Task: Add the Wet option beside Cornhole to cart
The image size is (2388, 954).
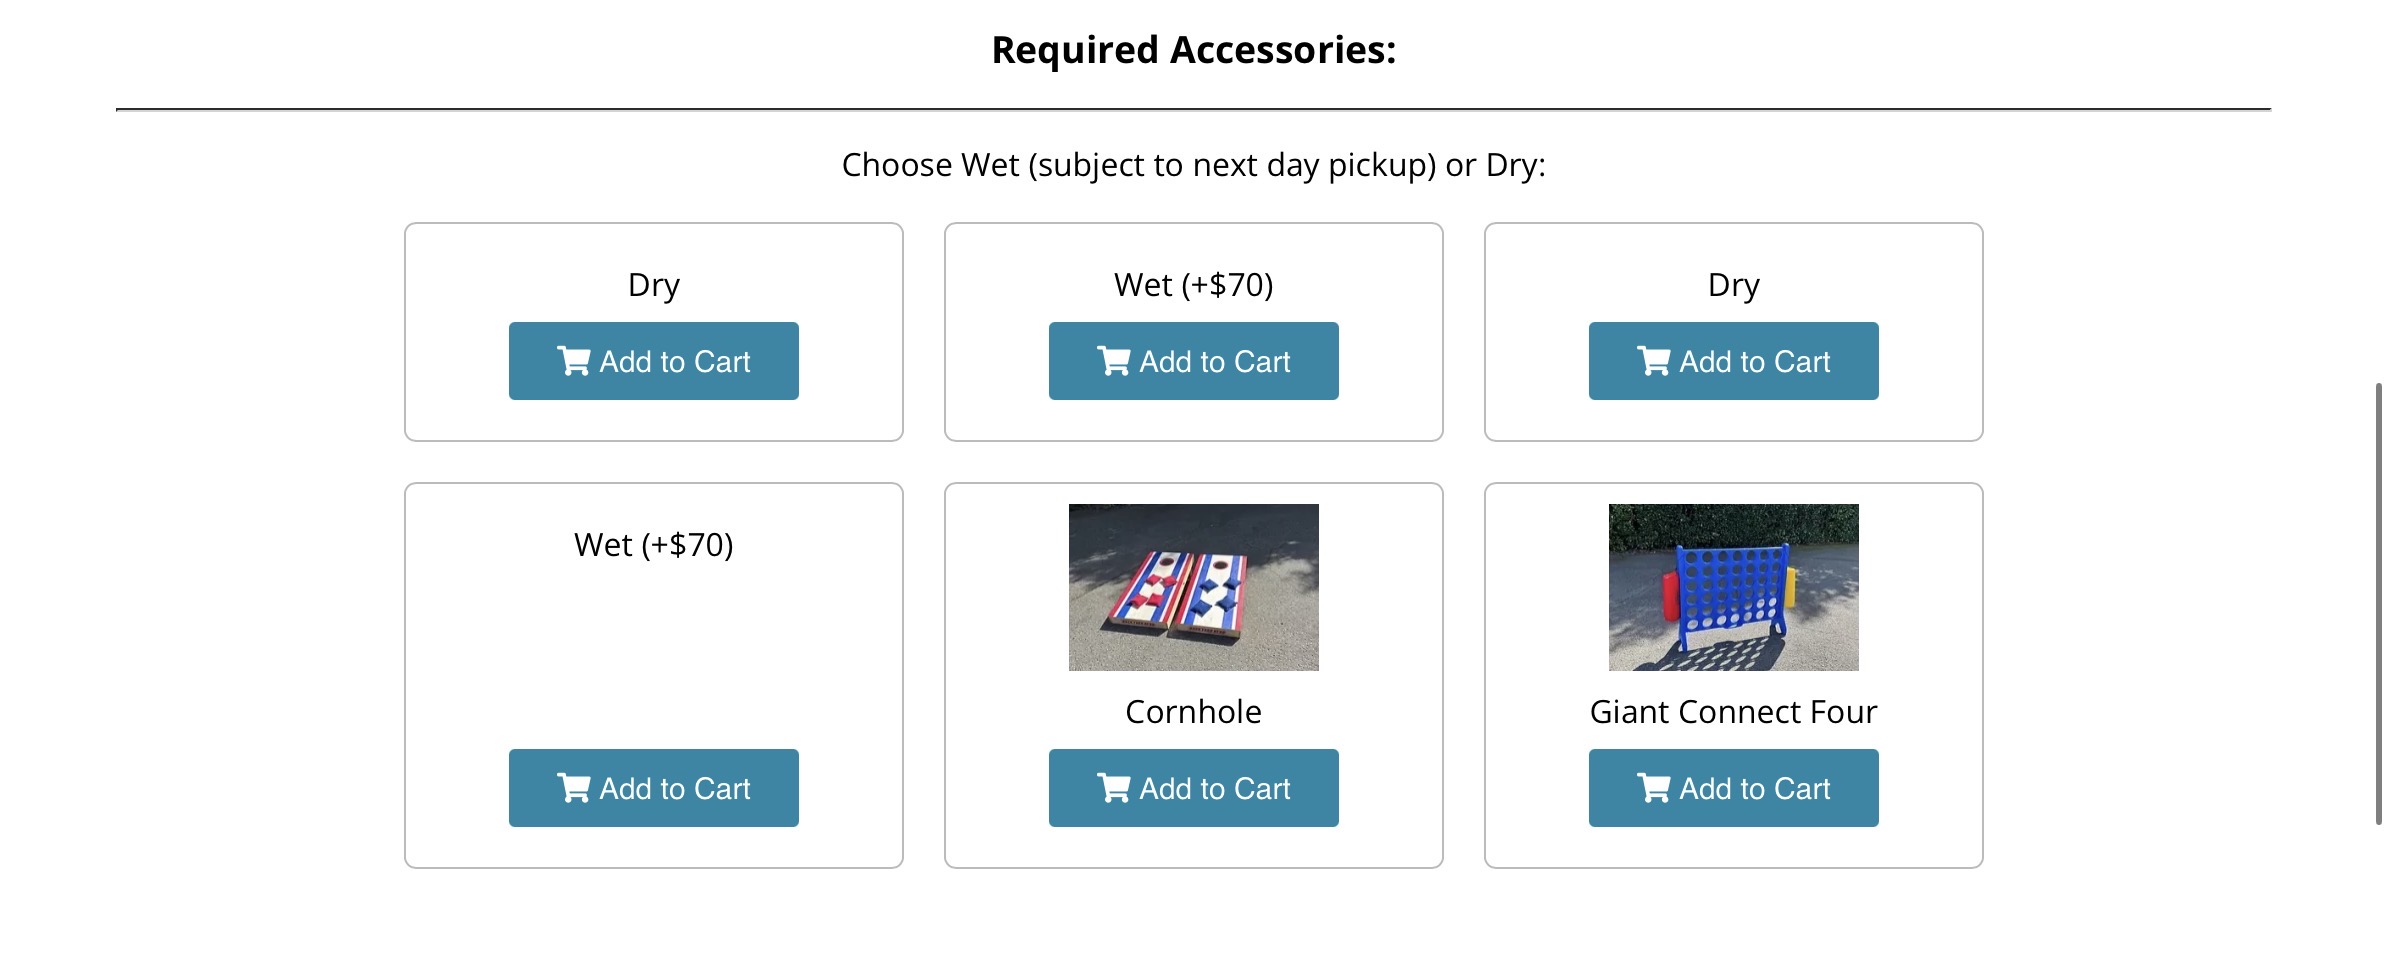Action: point(653,788)
